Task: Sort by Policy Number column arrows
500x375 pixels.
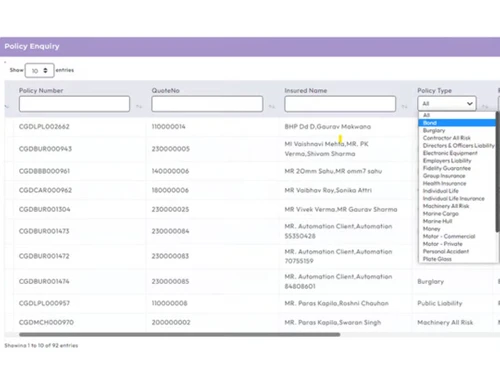Action: [x=139, y=107]
